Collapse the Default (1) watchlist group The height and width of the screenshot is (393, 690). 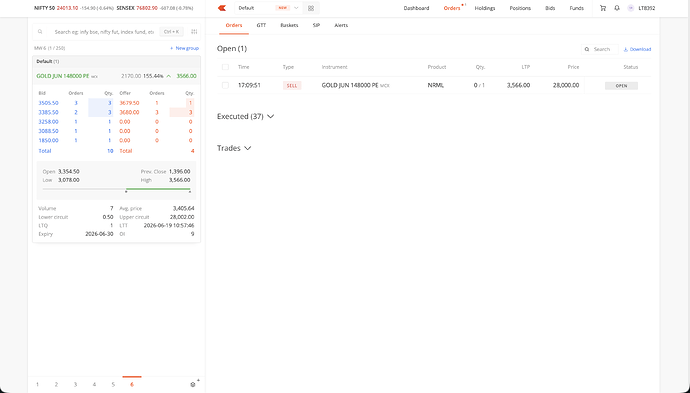[116, 62]
